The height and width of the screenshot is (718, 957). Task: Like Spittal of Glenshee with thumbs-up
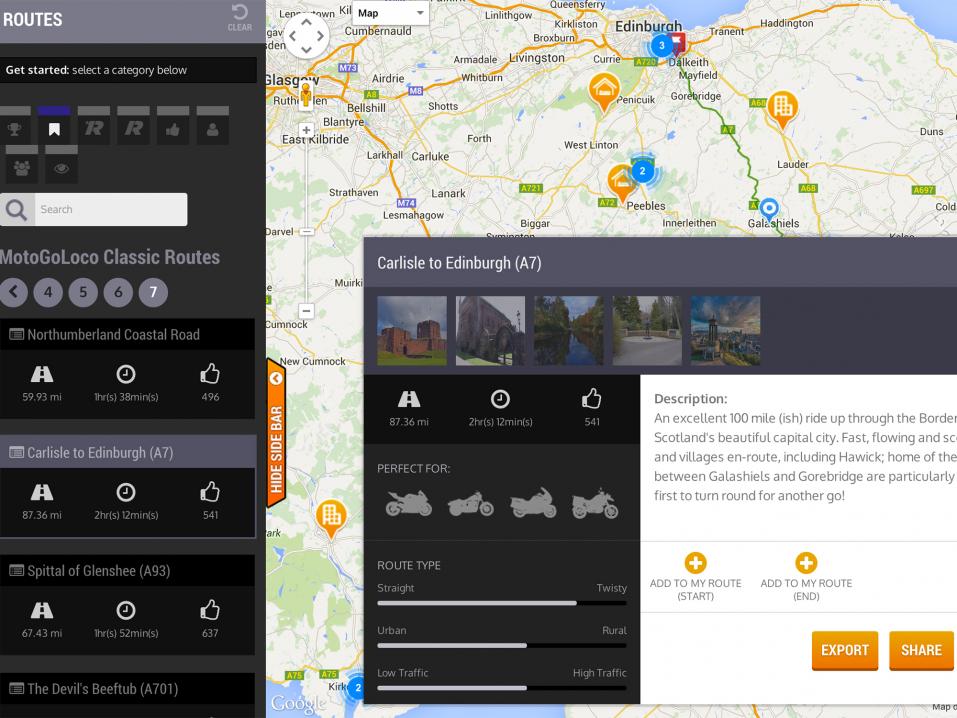coord(210,610)
